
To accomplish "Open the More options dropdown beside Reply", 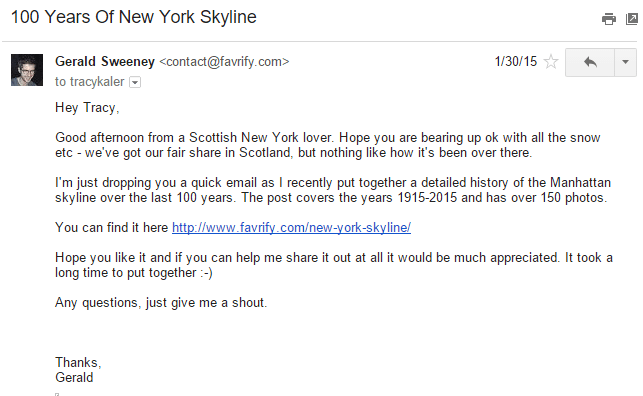I will 625,62.
